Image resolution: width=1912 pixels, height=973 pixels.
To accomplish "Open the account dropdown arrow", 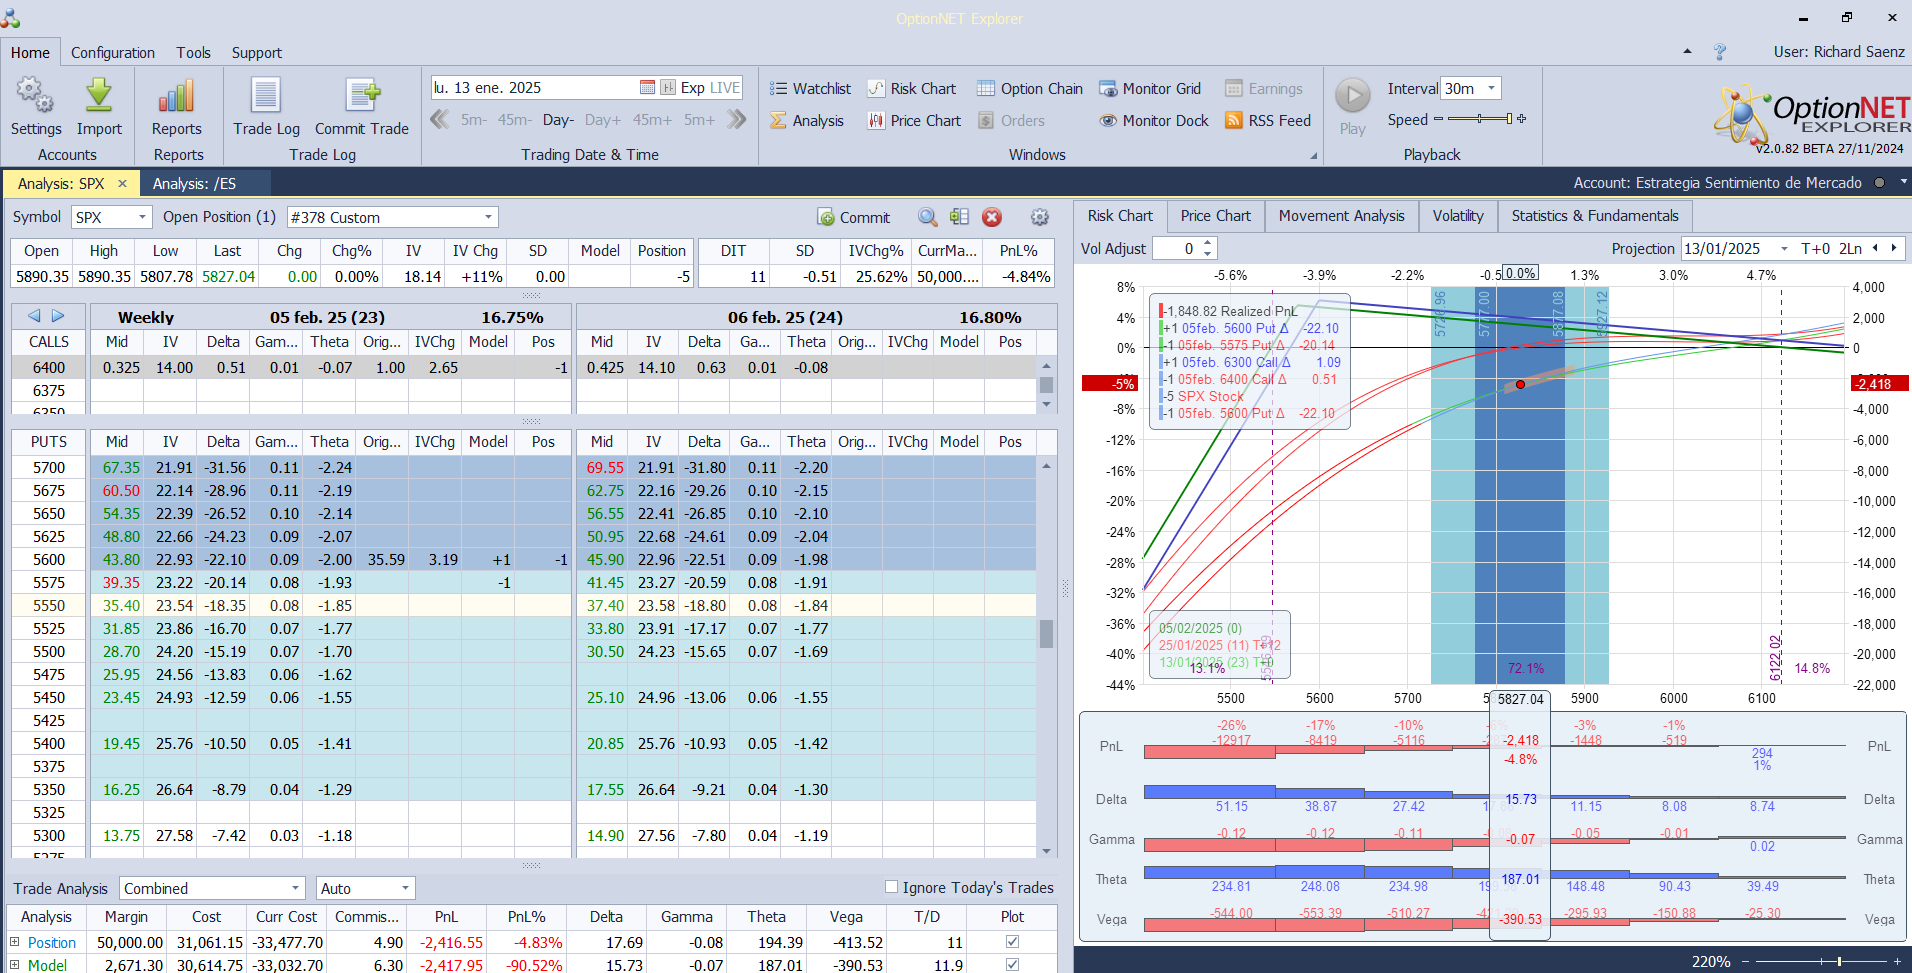I will [x=1903, y=182].
